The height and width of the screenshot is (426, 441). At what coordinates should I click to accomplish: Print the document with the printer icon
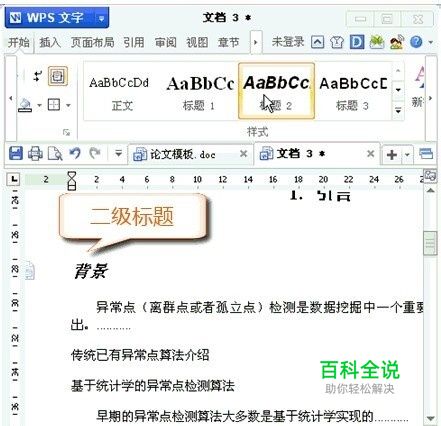click(35, 154)
